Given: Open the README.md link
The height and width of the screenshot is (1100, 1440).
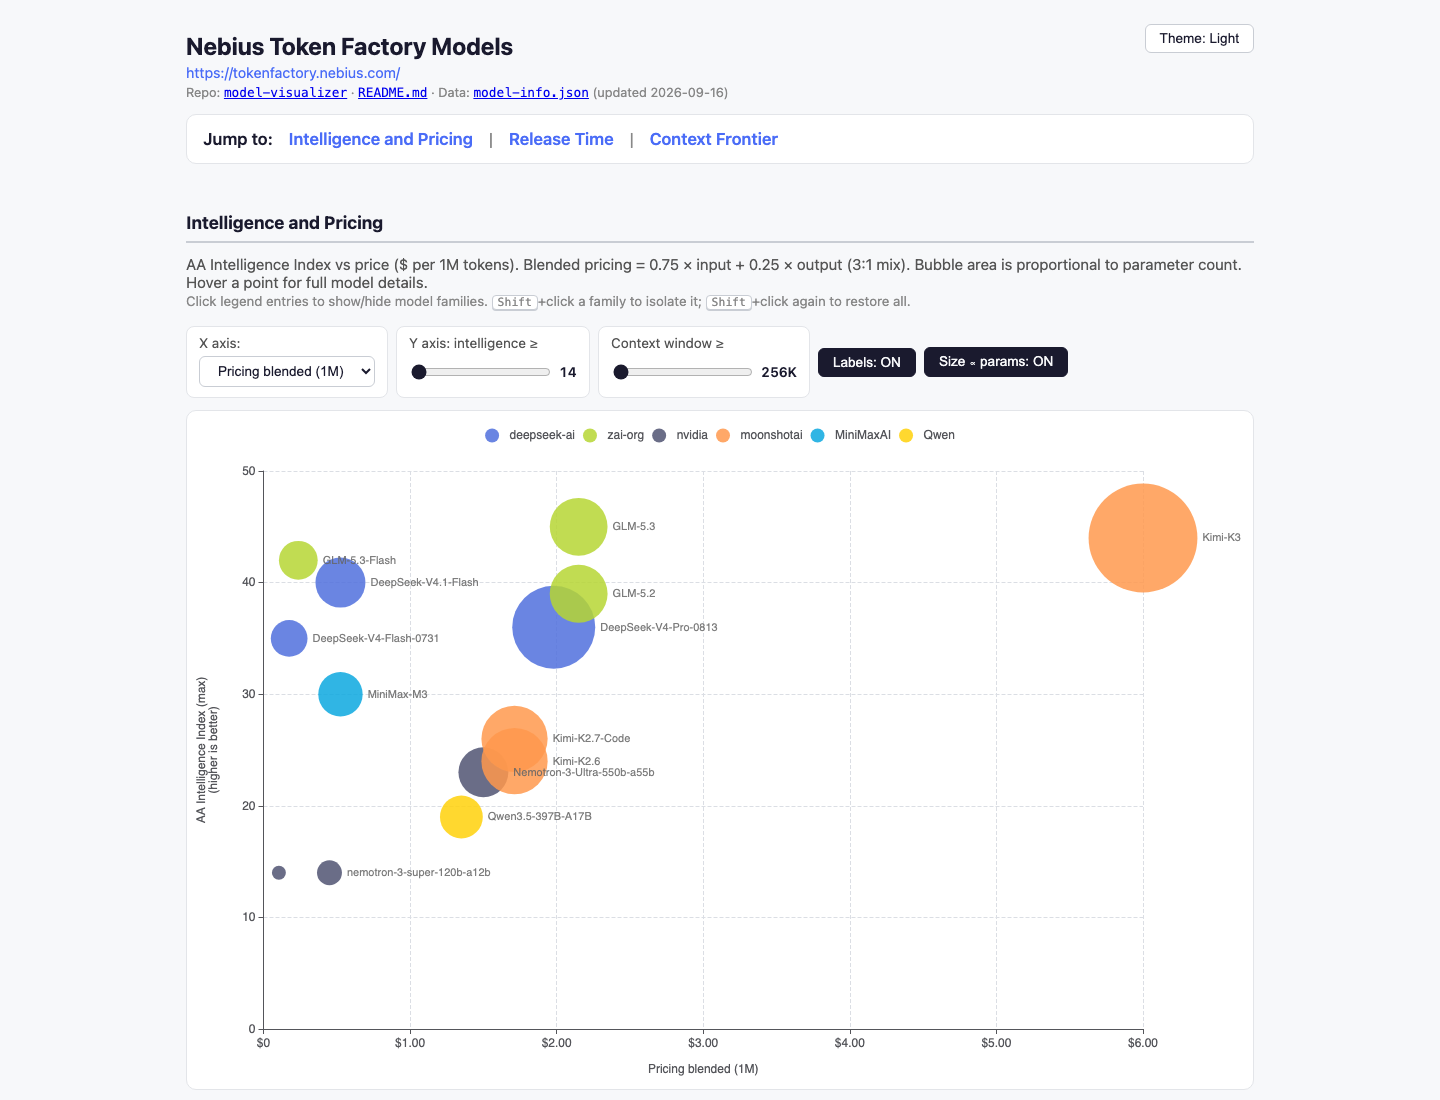Looking at the screenshot, I should click(x=392, y=92).
